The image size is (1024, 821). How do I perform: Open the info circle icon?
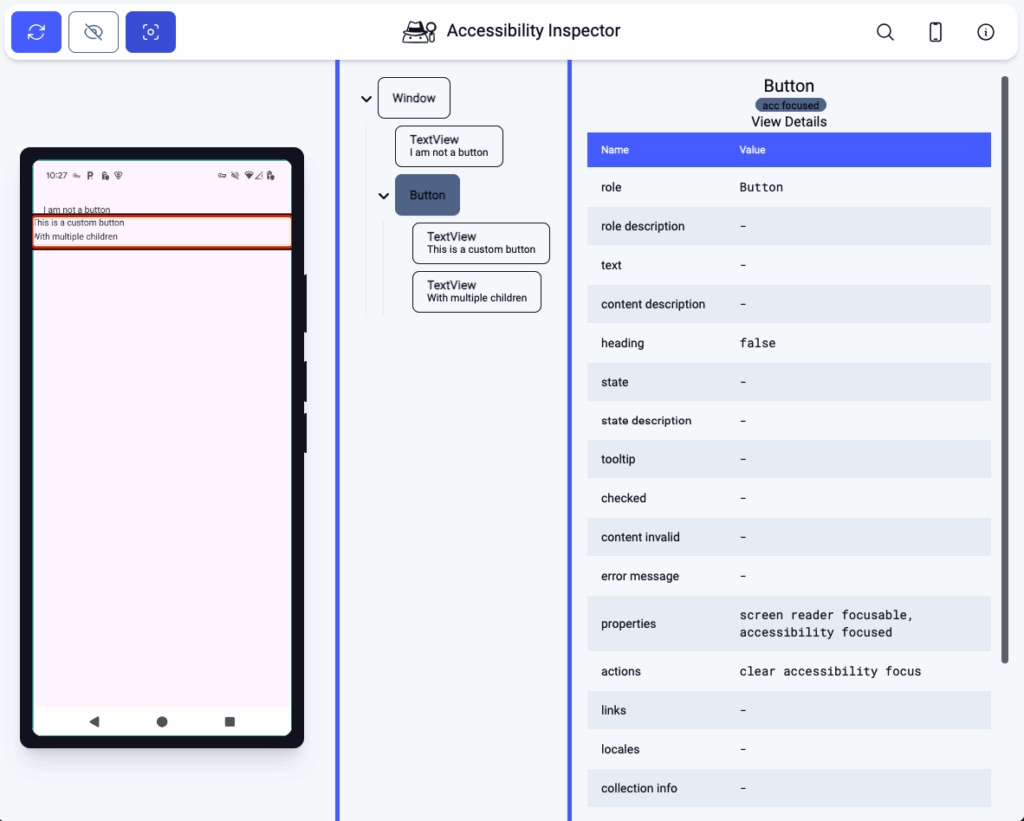click(985, 32)
